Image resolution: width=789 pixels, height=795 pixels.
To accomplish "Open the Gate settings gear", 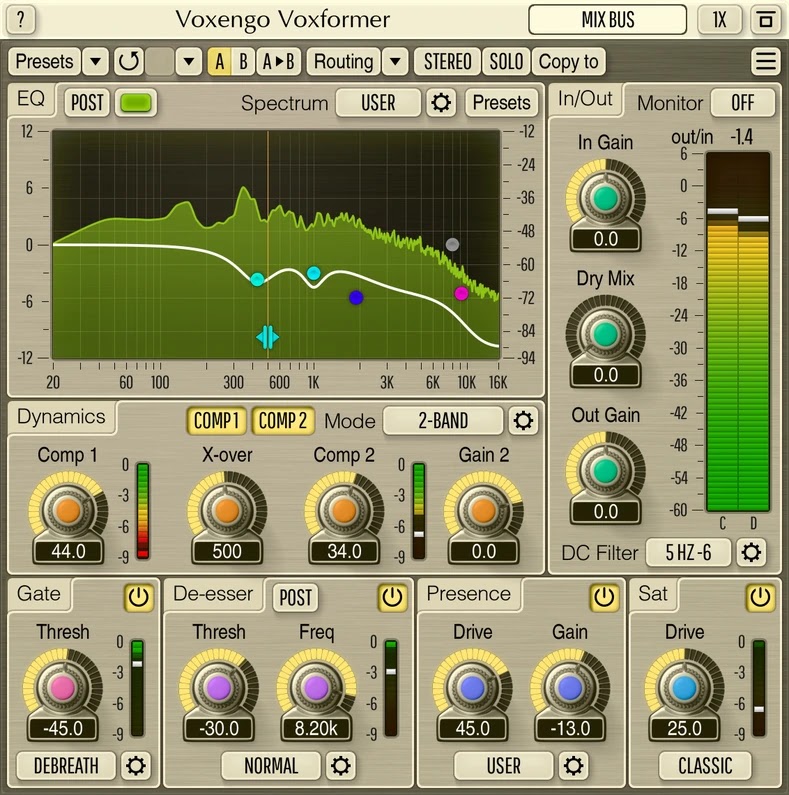I will point(135,765).
